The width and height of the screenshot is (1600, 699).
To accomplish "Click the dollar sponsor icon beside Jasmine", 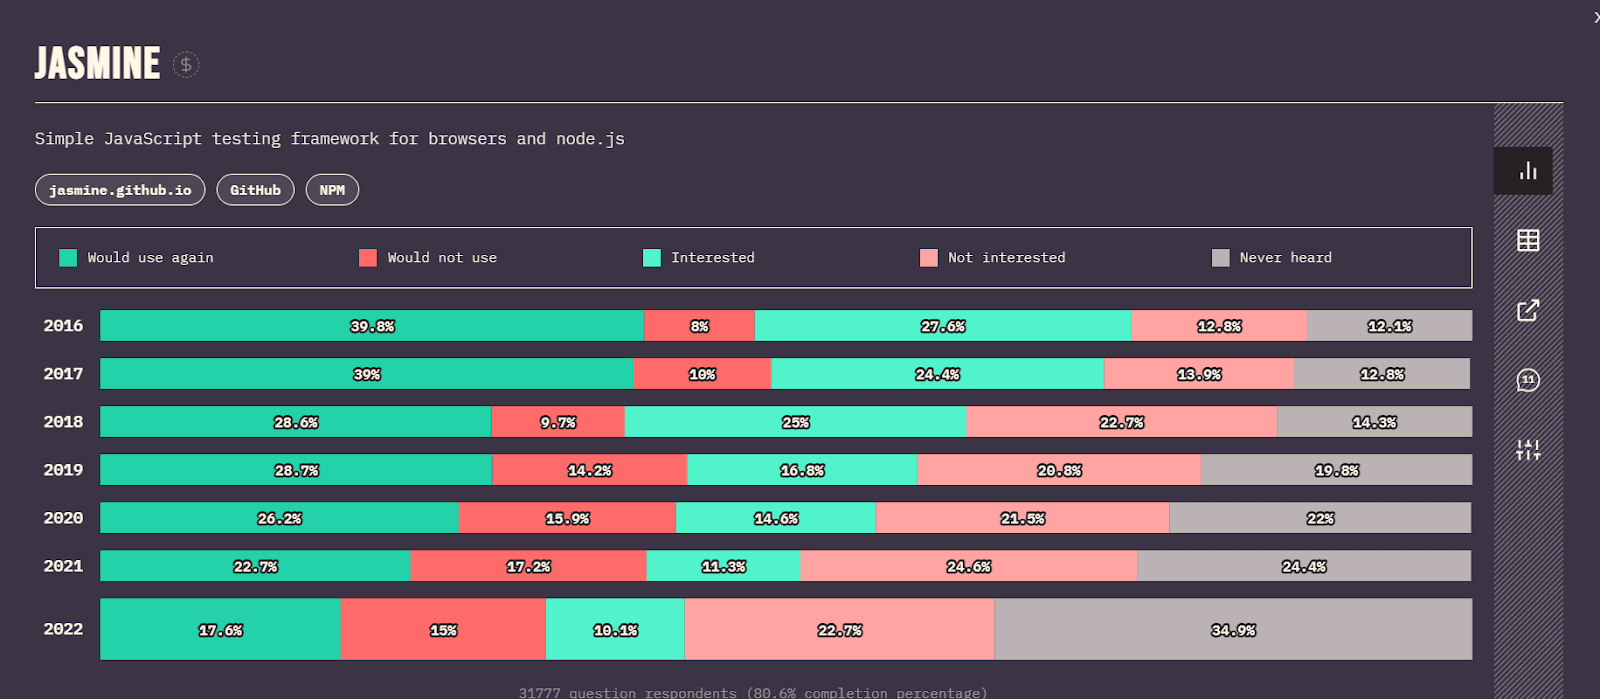I will coord(186,65).
